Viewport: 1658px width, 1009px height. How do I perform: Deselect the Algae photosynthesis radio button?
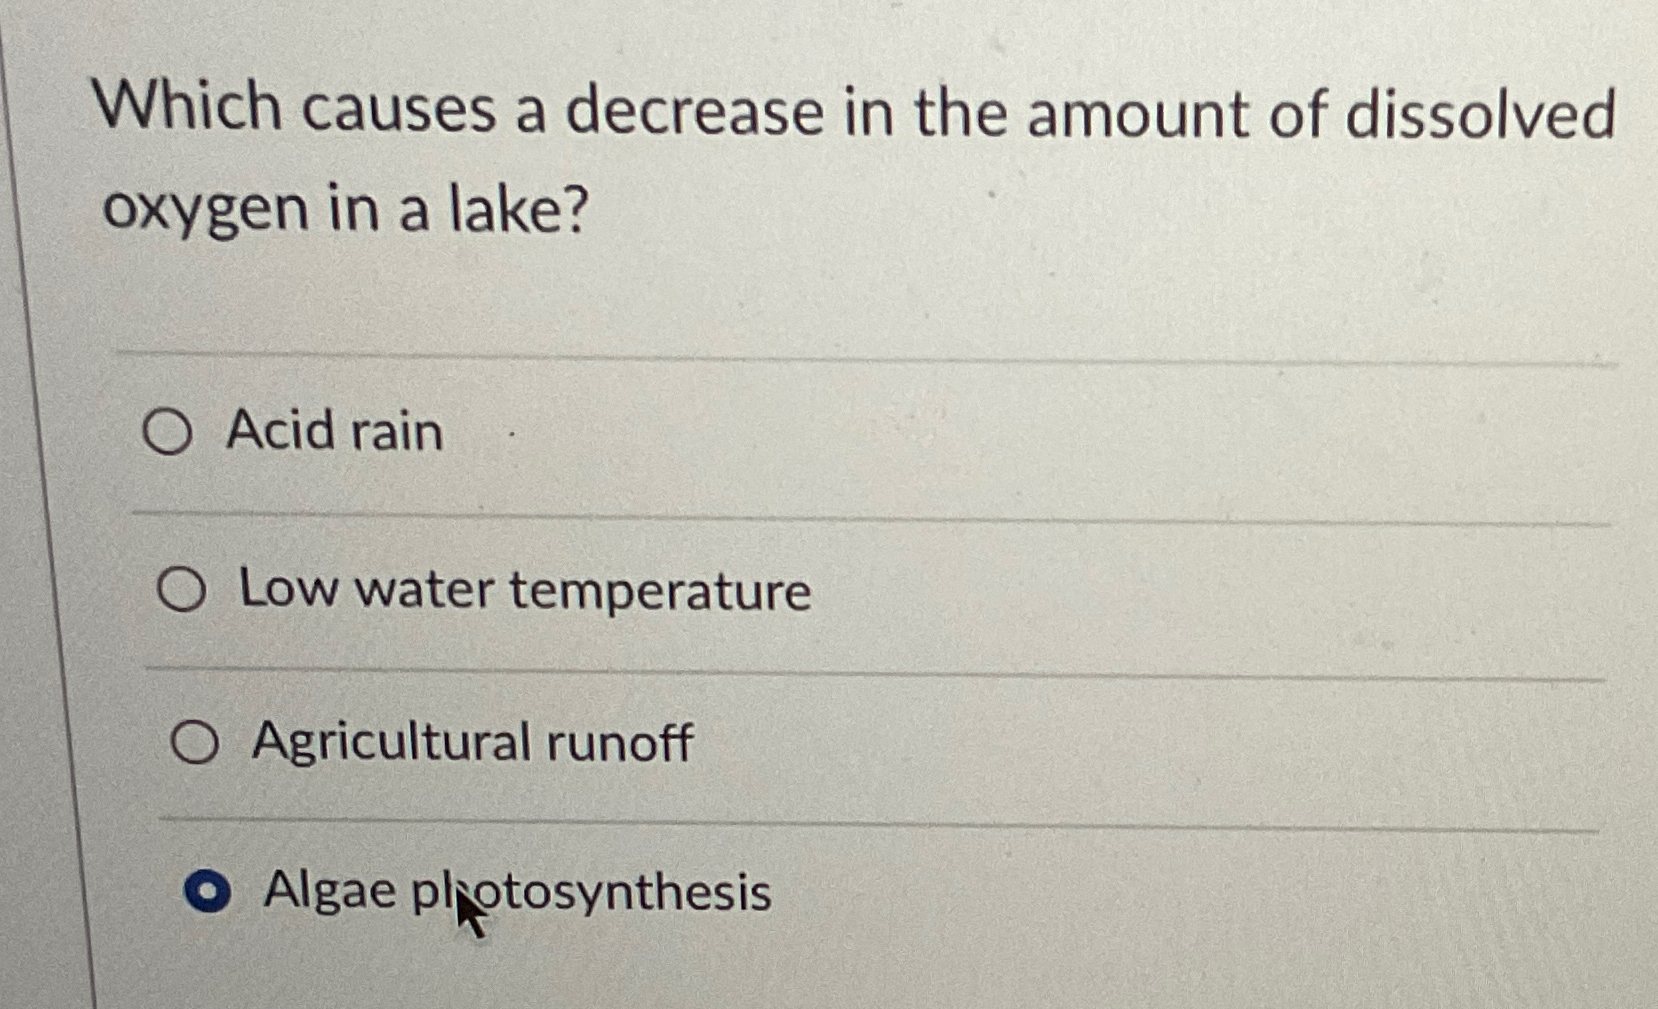tap(209, 889)
